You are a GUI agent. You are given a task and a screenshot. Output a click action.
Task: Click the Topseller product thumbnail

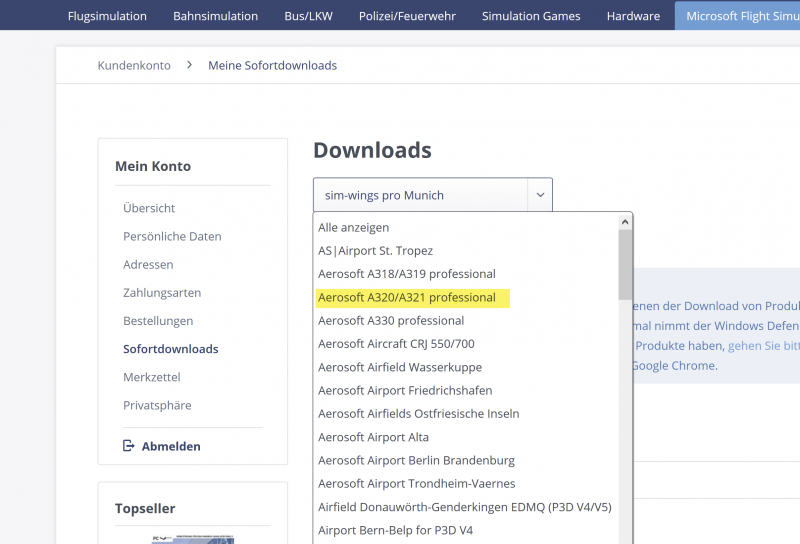[193, 539]
